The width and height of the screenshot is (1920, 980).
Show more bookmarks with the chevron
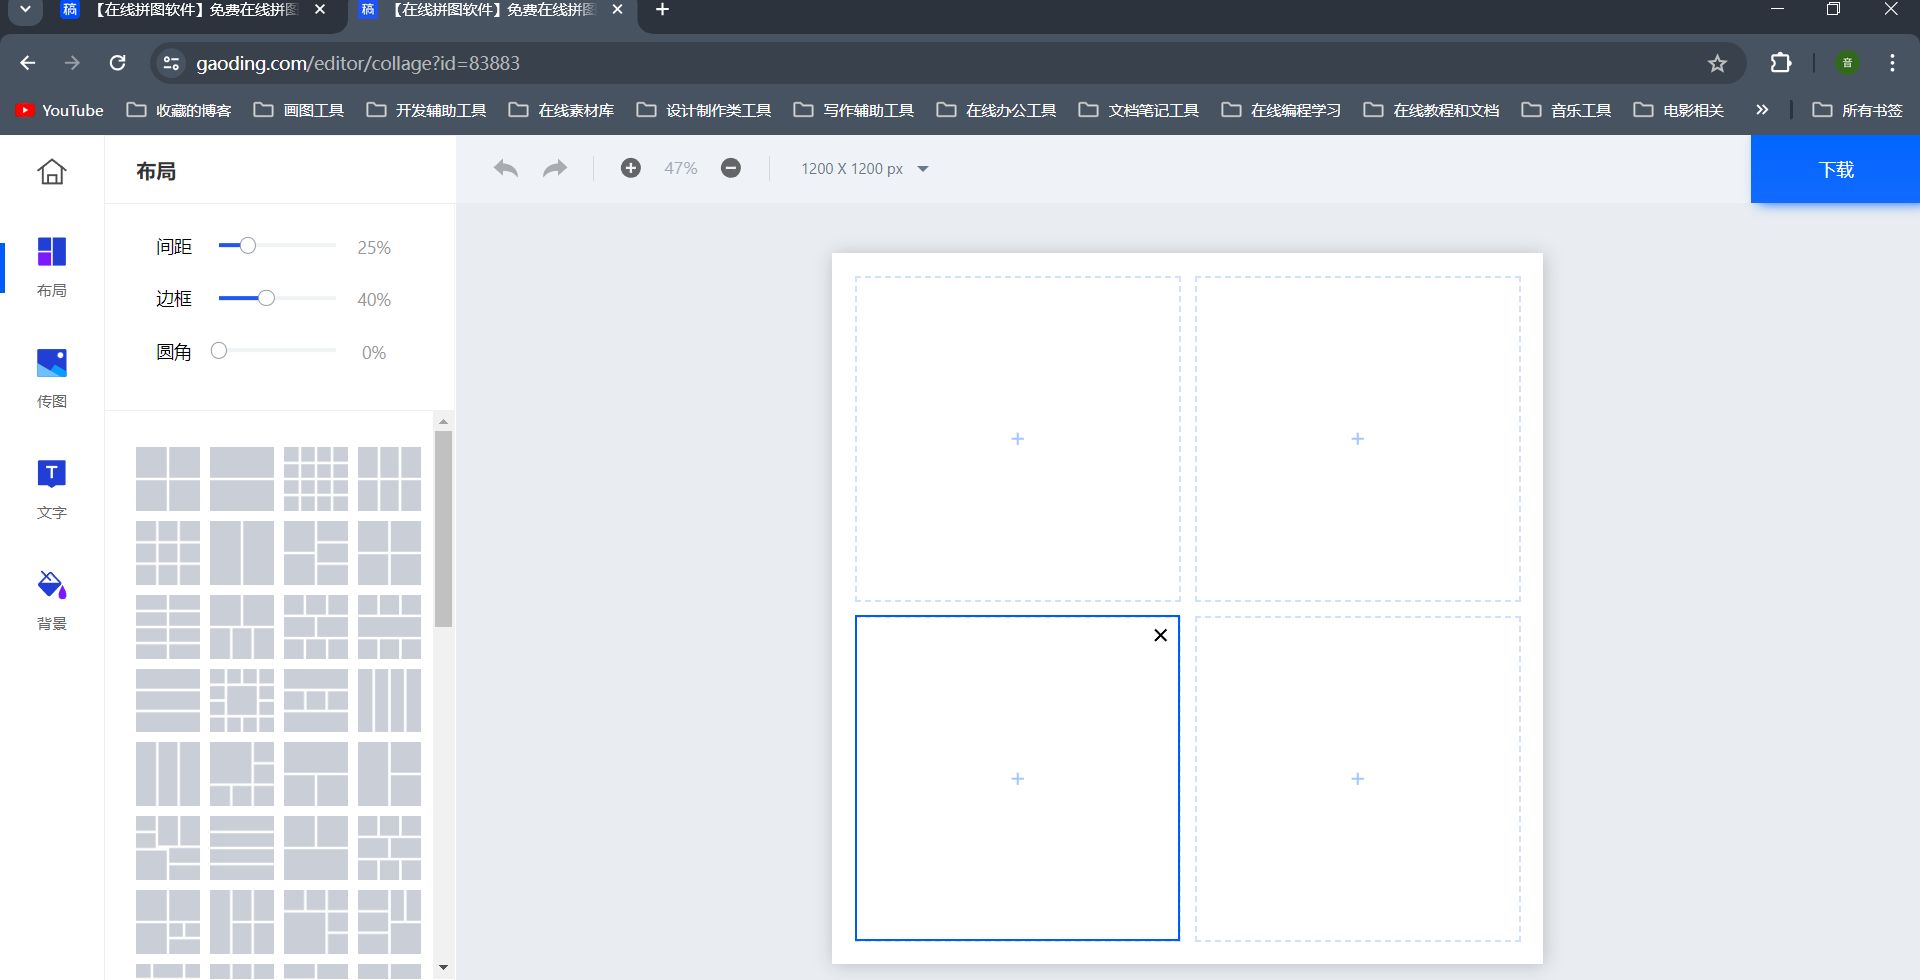[1762, 110]
